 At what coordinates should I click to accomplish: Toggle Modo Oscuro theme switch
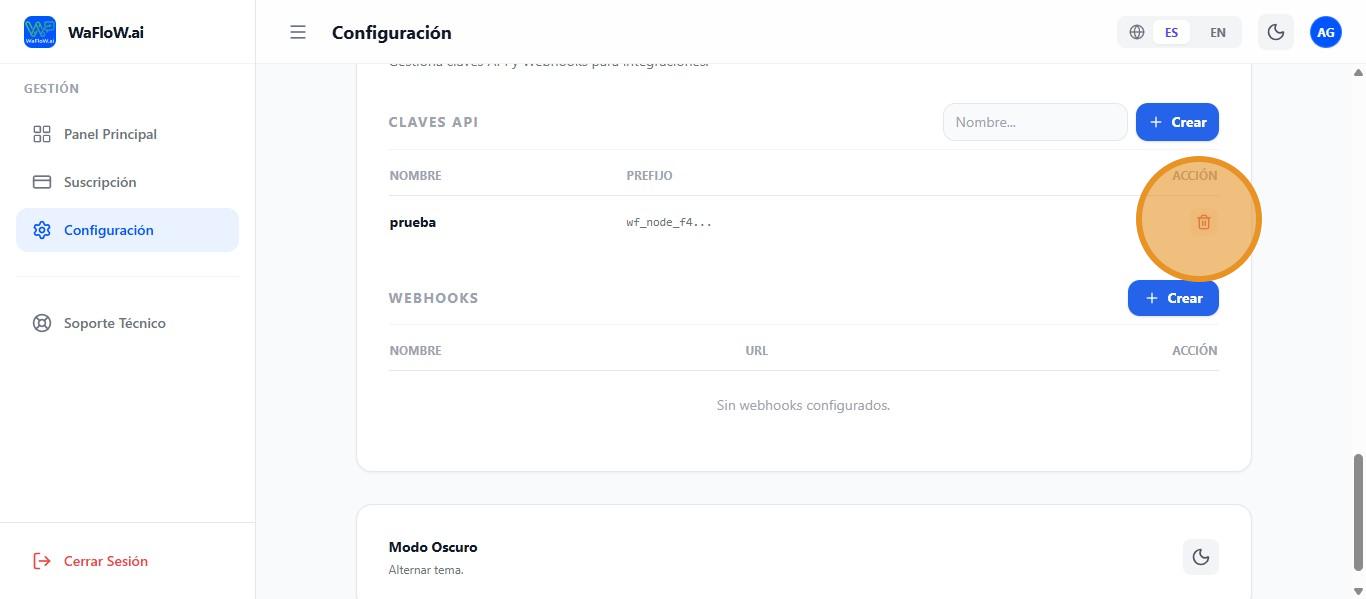click(x=1200, y=557)
